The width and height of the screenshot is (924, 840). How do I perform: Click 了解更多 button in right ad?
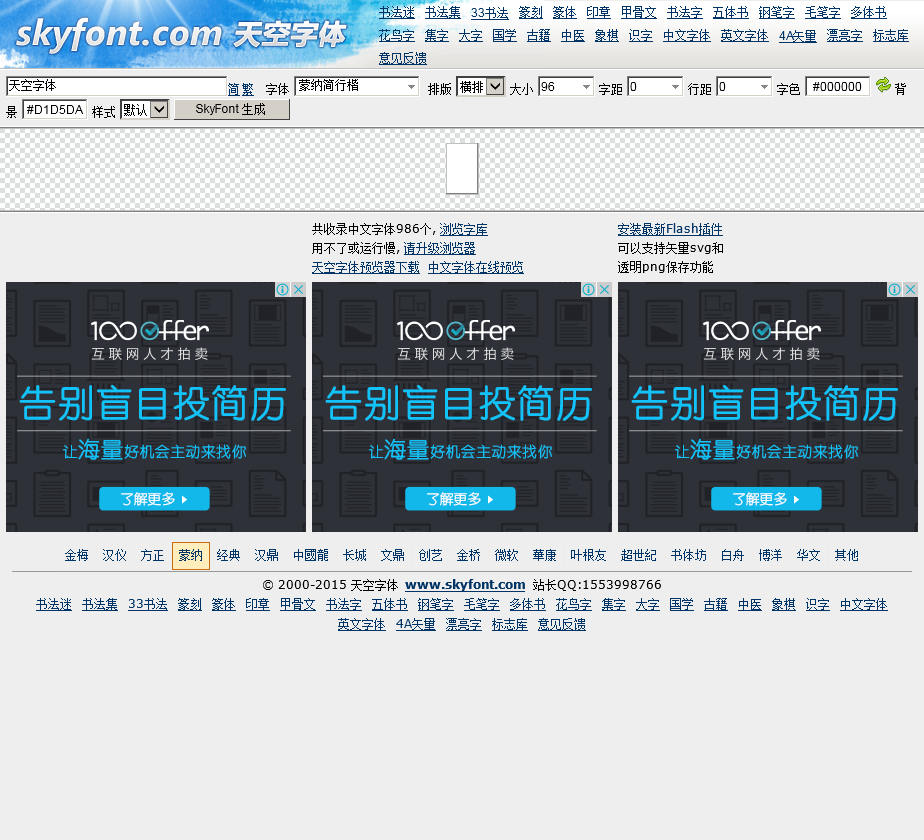click(766, 499)
